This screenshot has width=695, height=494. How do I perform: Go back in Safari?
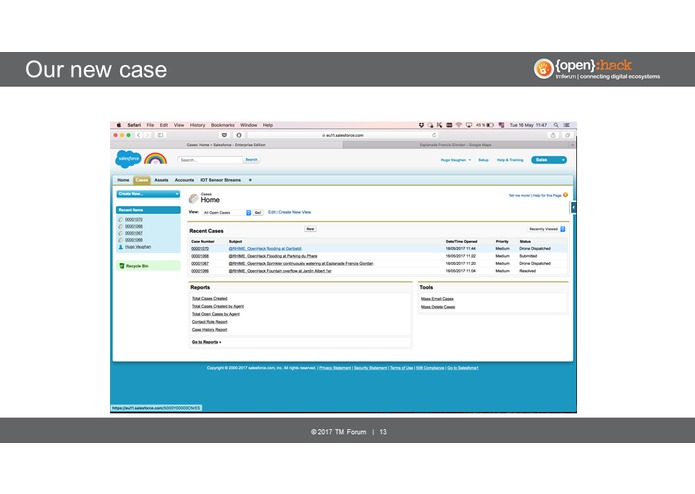(139, 135)
